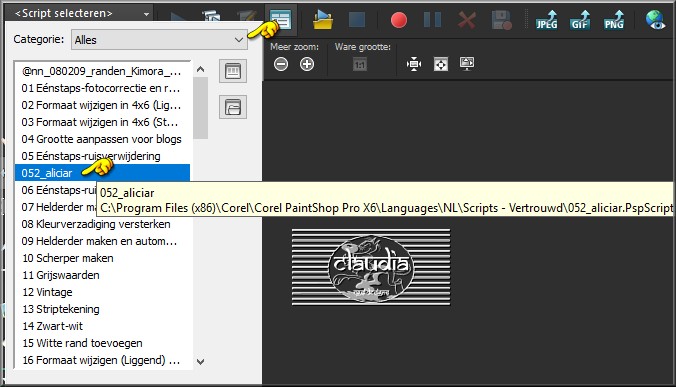Click the lower view mode button beside script list

coord(233,107)
